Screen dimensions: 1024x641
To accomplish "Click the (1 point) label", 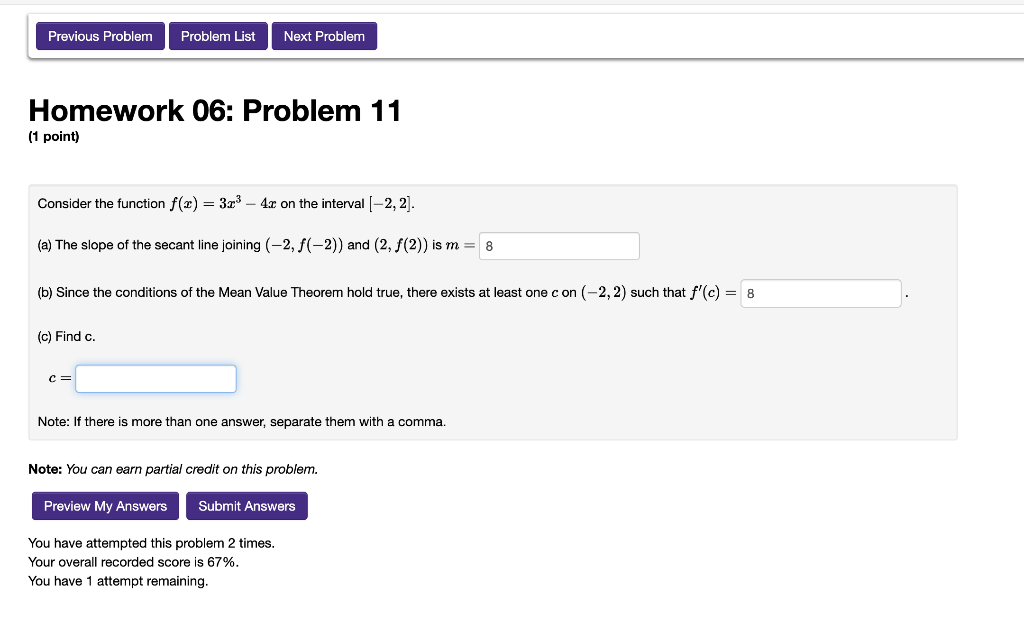I will 54,136.
